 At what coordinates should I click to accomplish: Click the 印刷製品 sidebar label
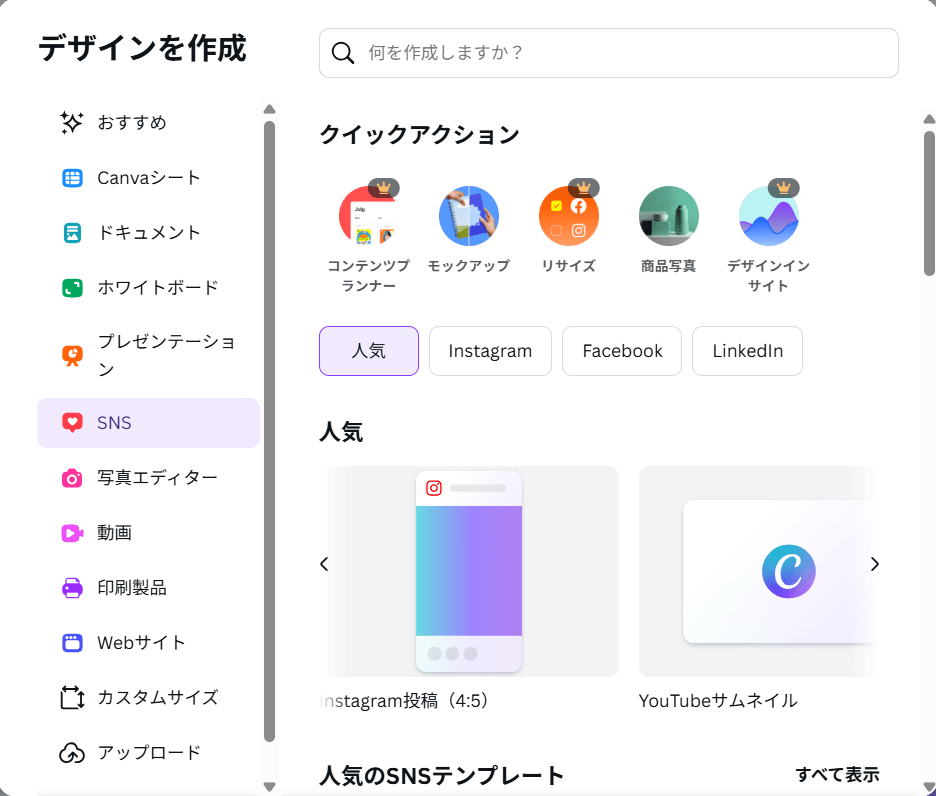coord(132,588)
